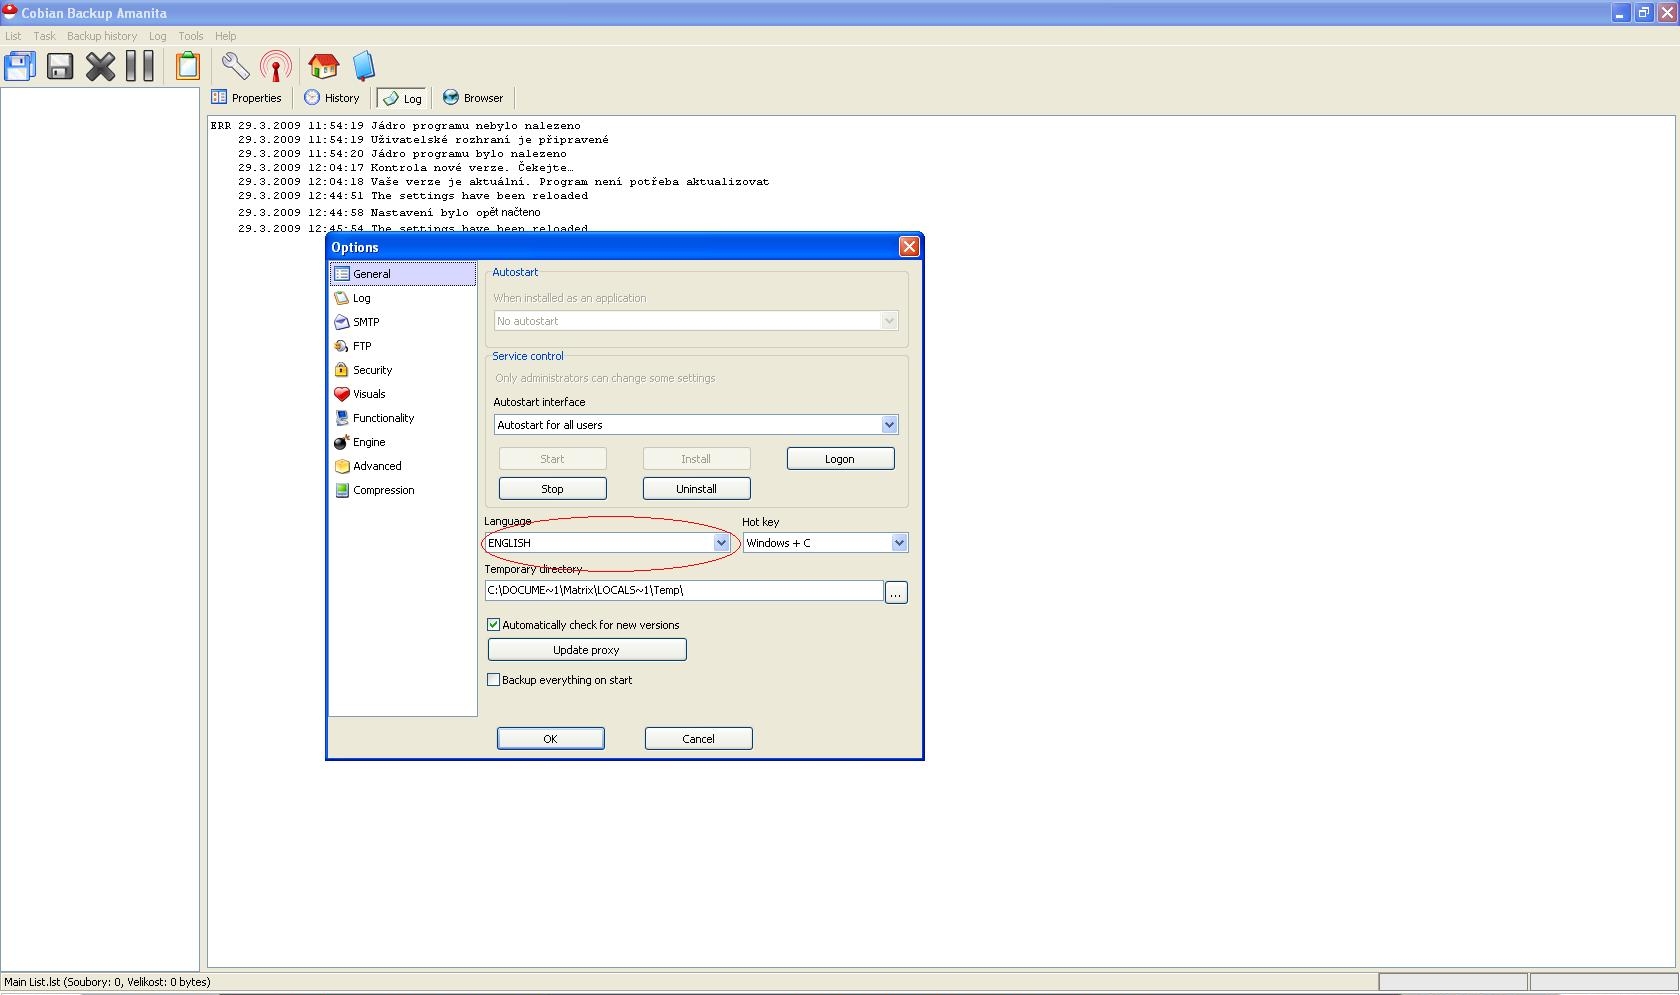Click the Logon button

840,459
